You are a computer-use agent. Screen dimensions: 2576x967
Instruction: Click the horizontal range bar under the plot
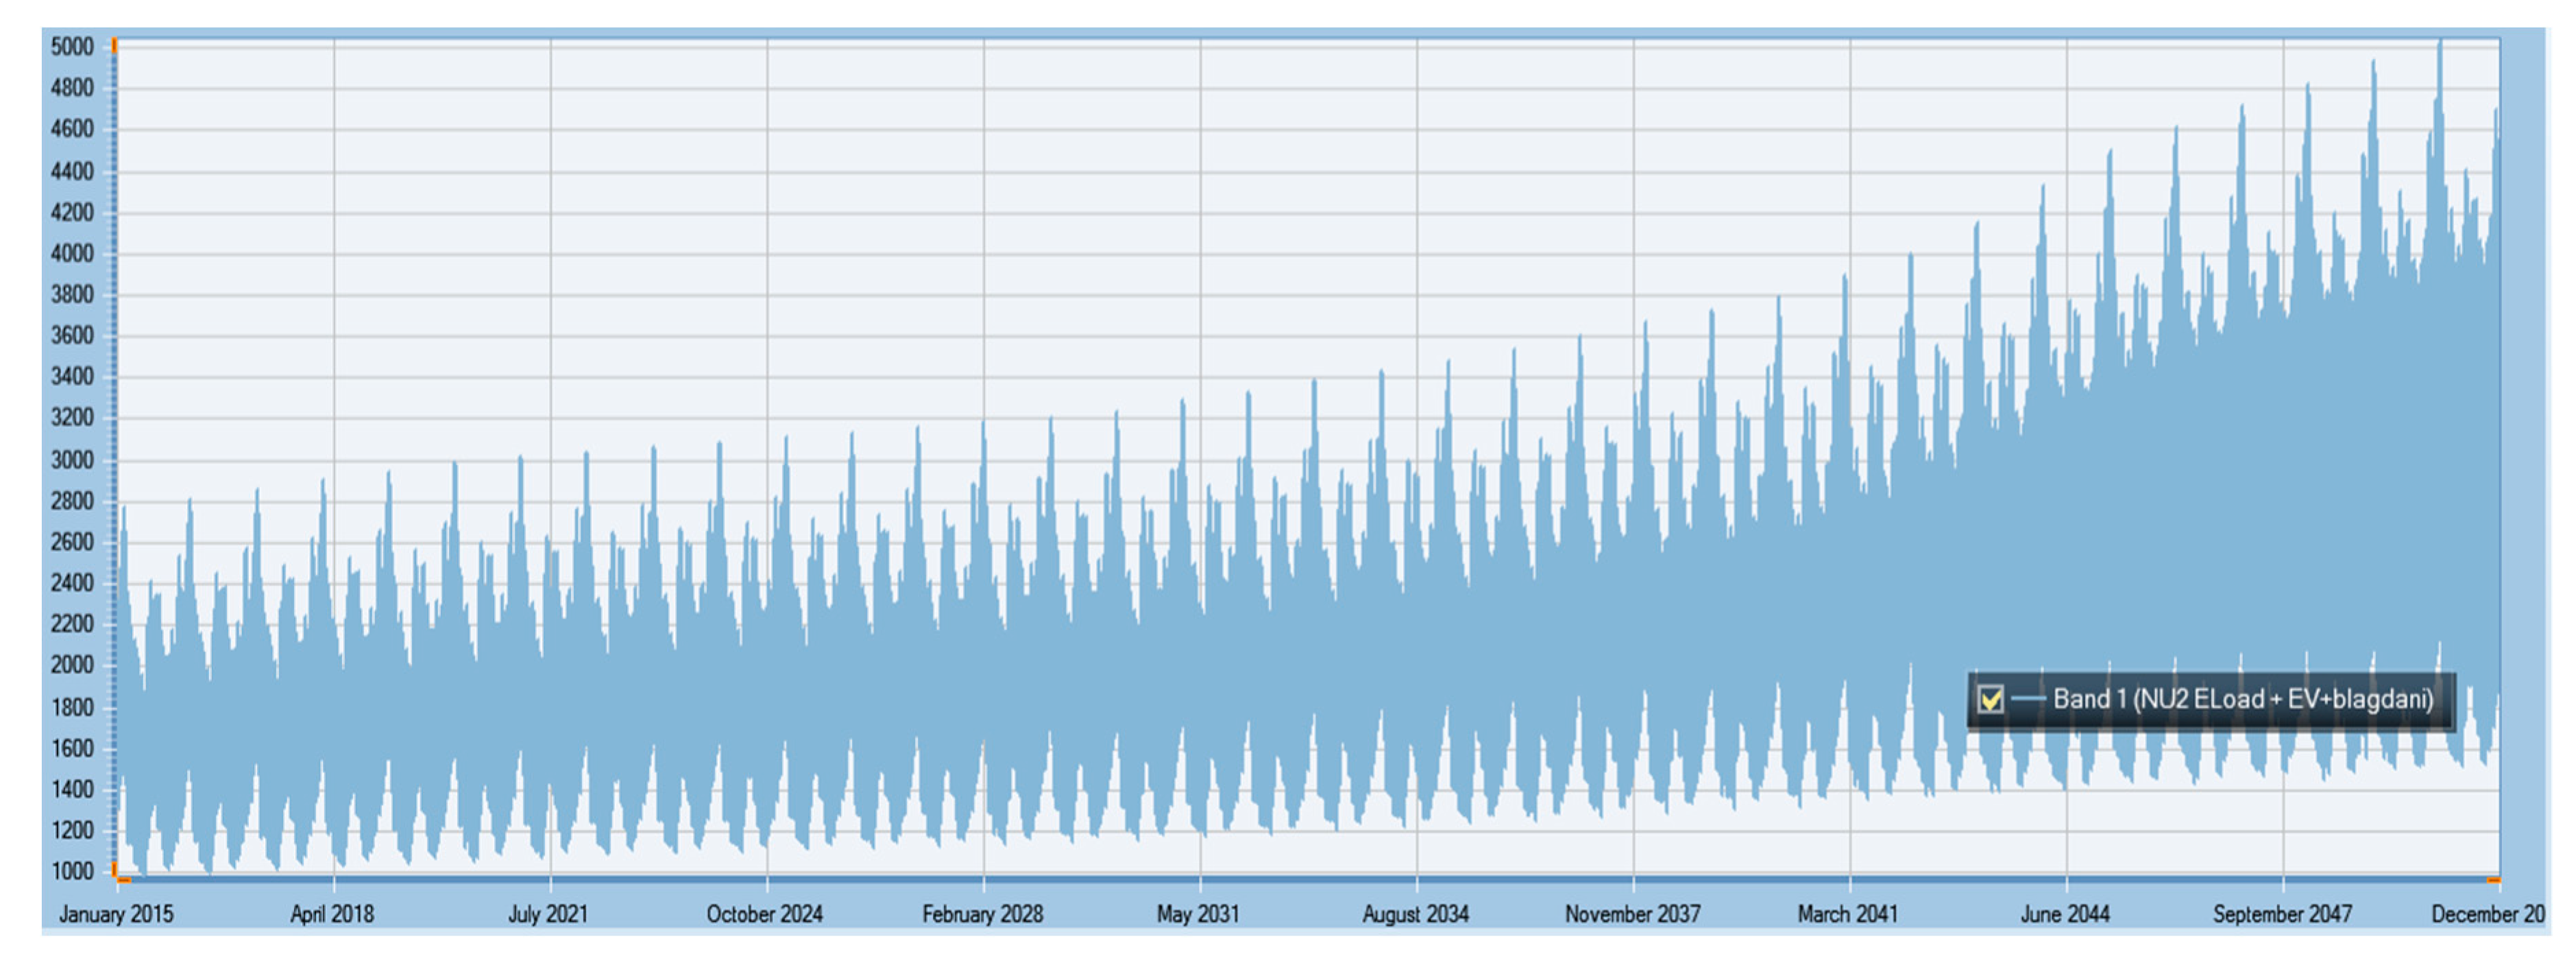[1300, 880]
